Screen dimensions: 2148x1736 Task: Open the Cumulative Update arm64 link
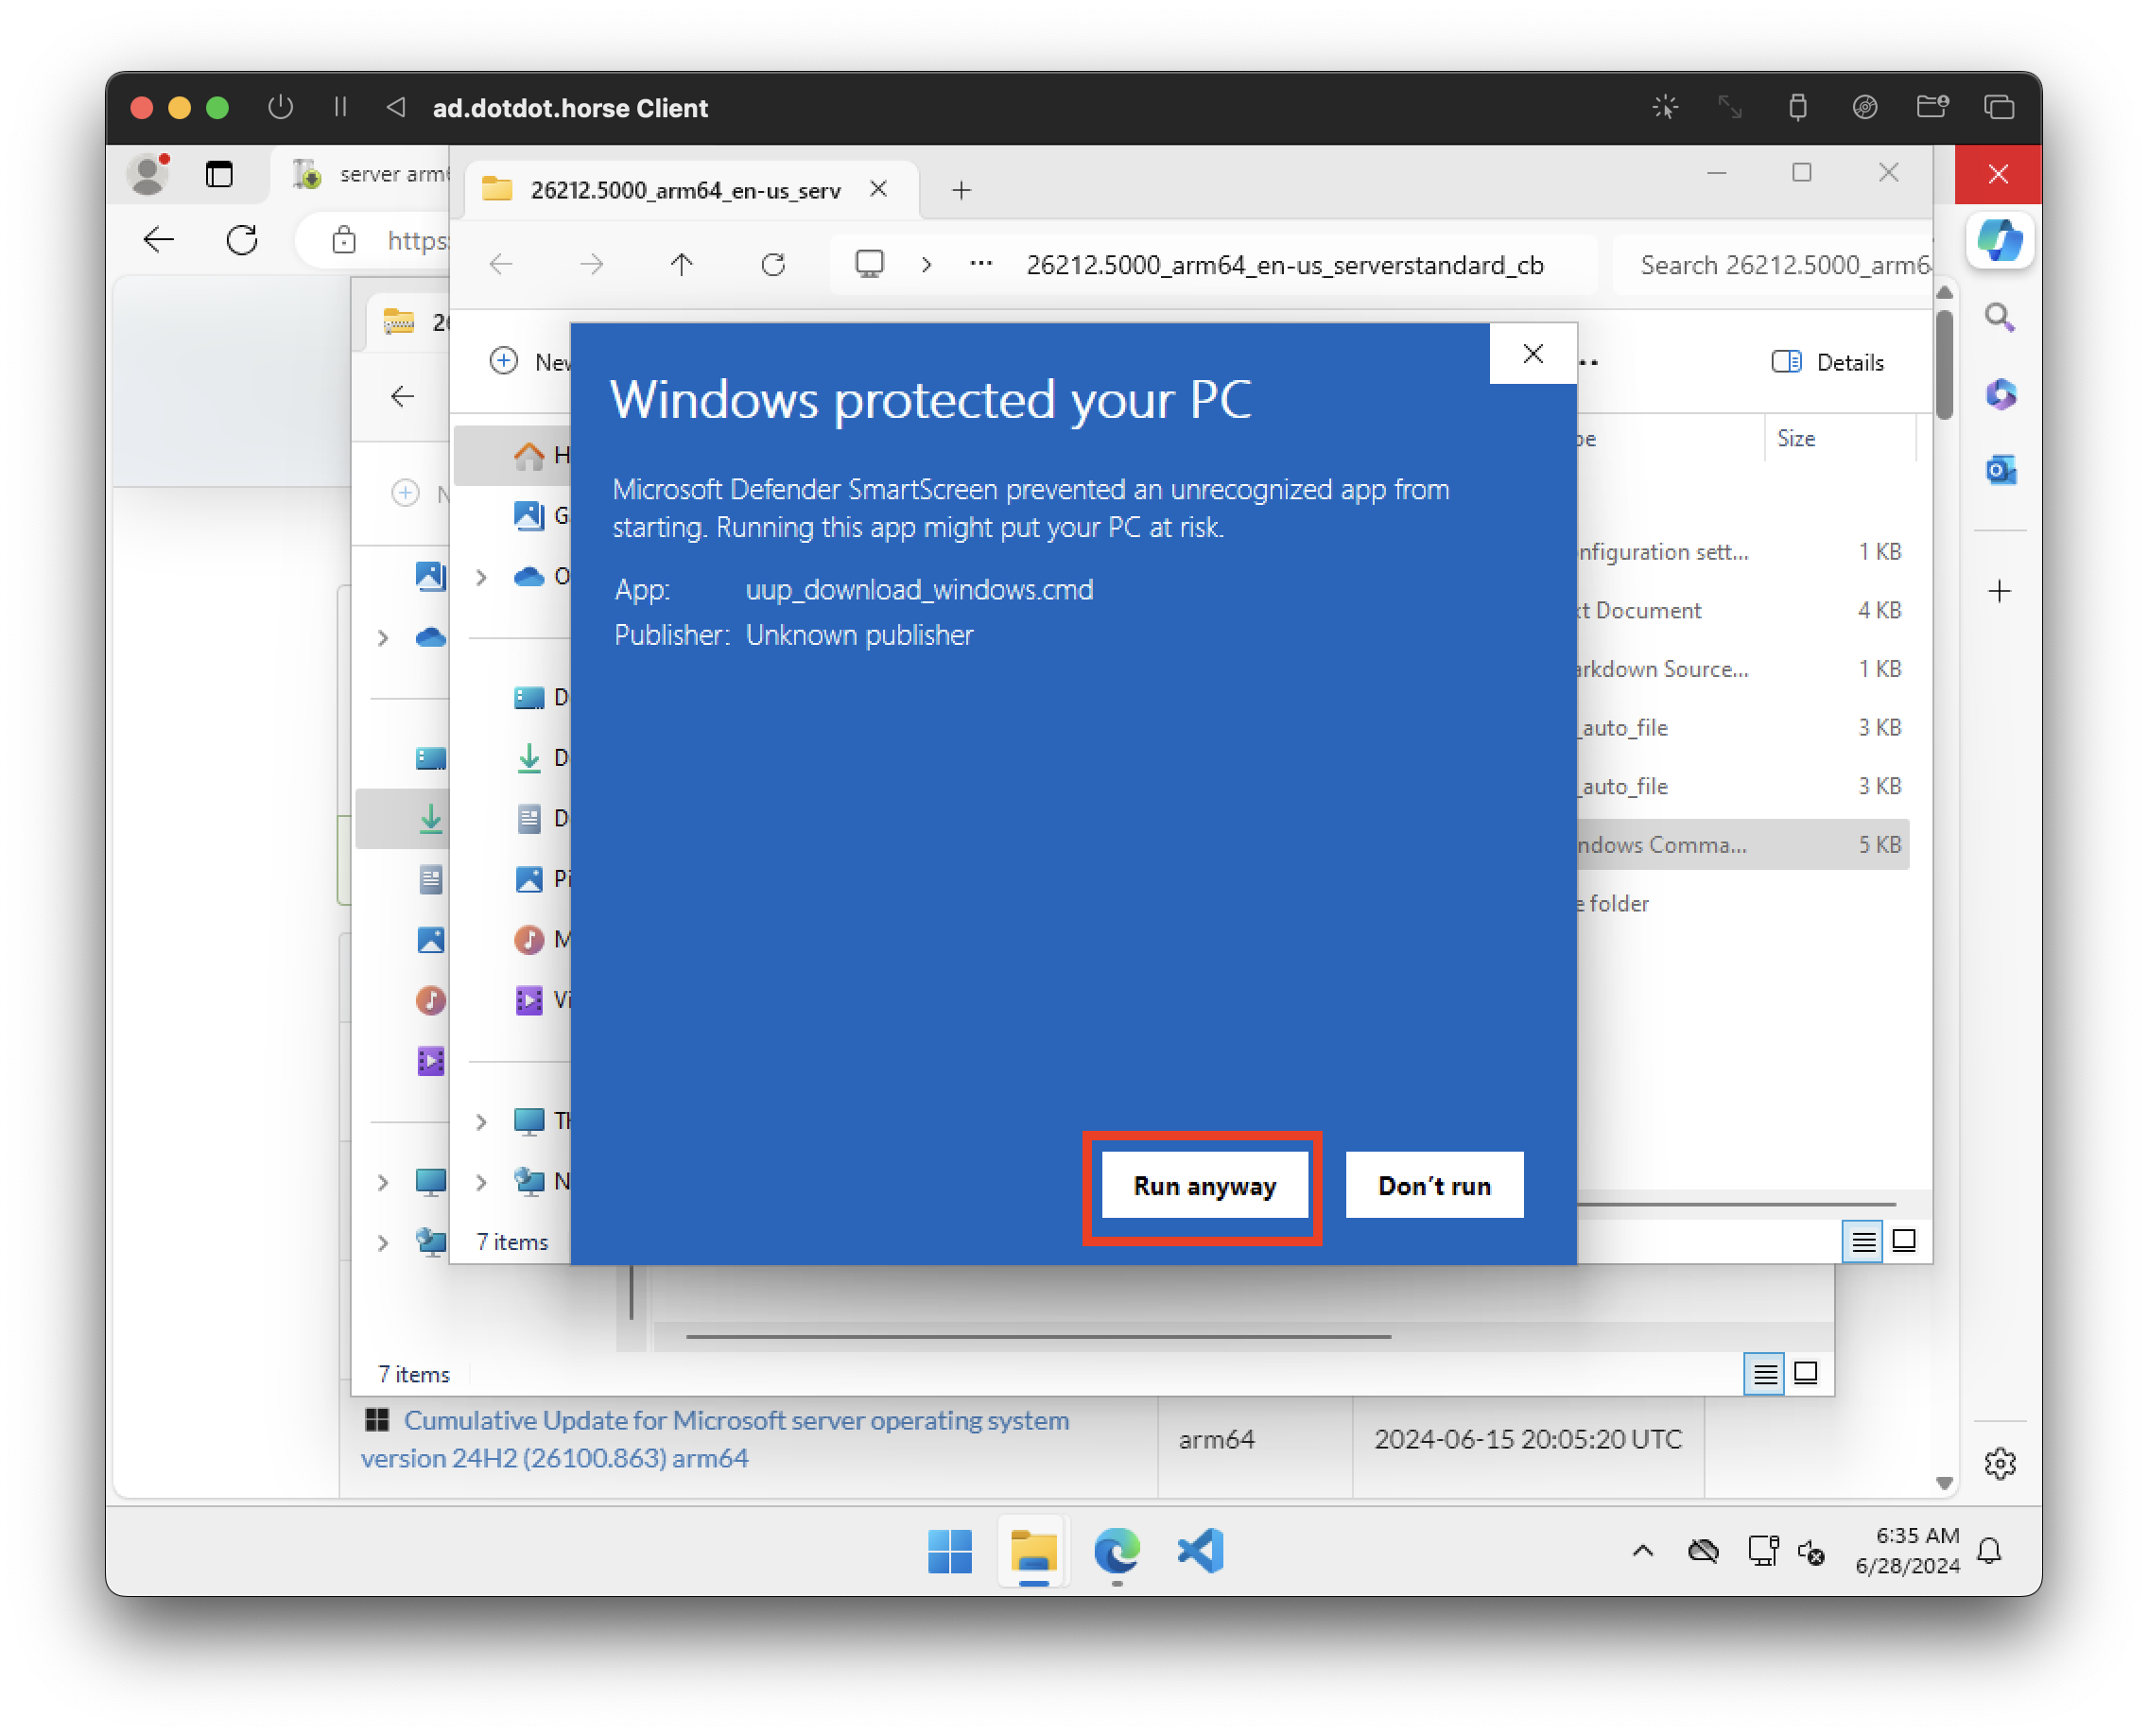click(x=714, y=1439)
